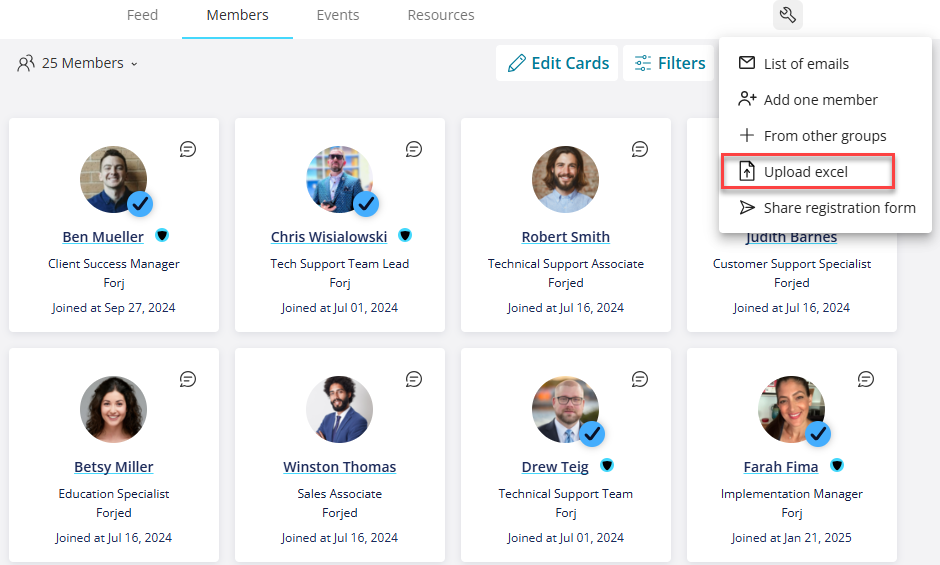Open the wrench admin tools icon

tap(787, 15)
